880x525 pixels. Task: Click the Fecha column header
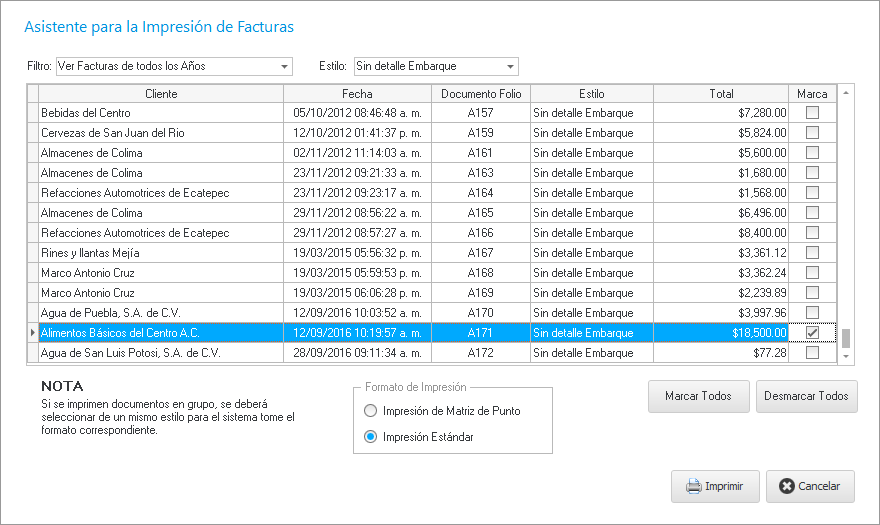point(357,93)
